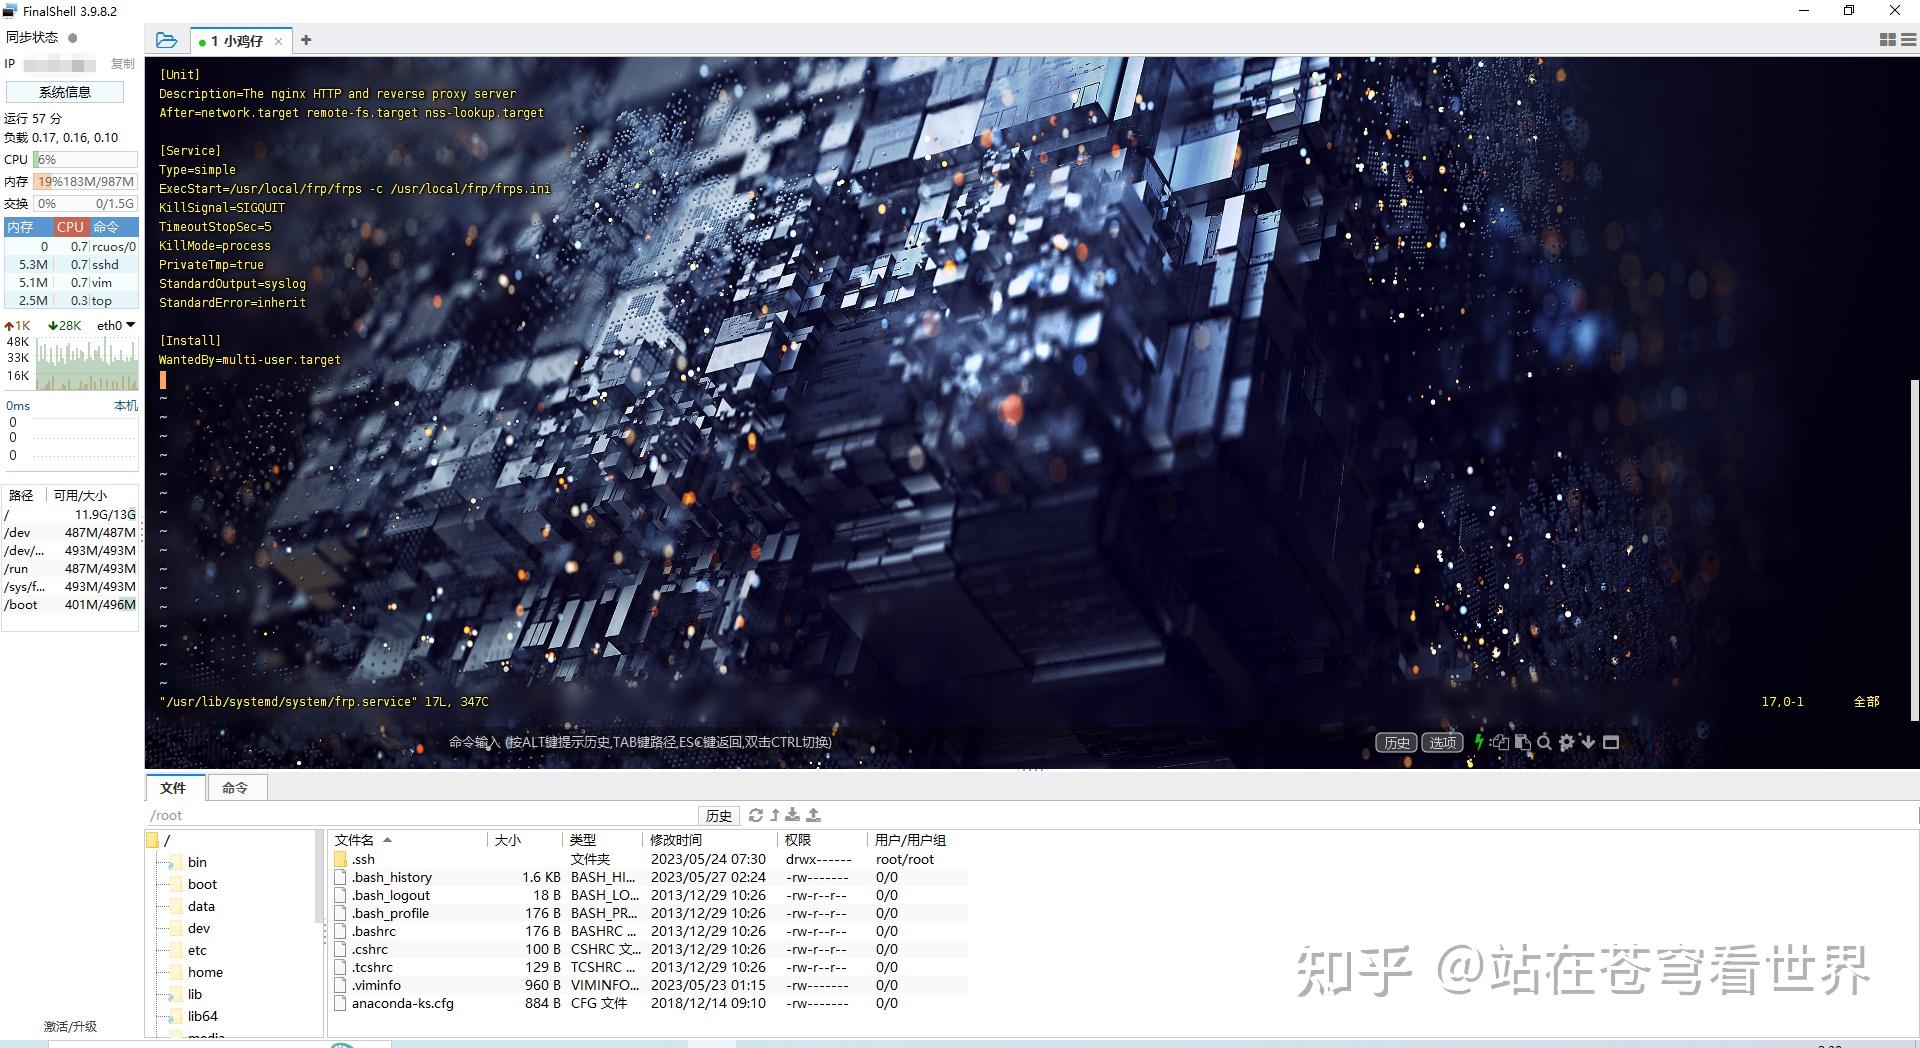This screenshot has width=1920, height=1048.
Task: Sort files by 大小 column header
Action: 525,840
